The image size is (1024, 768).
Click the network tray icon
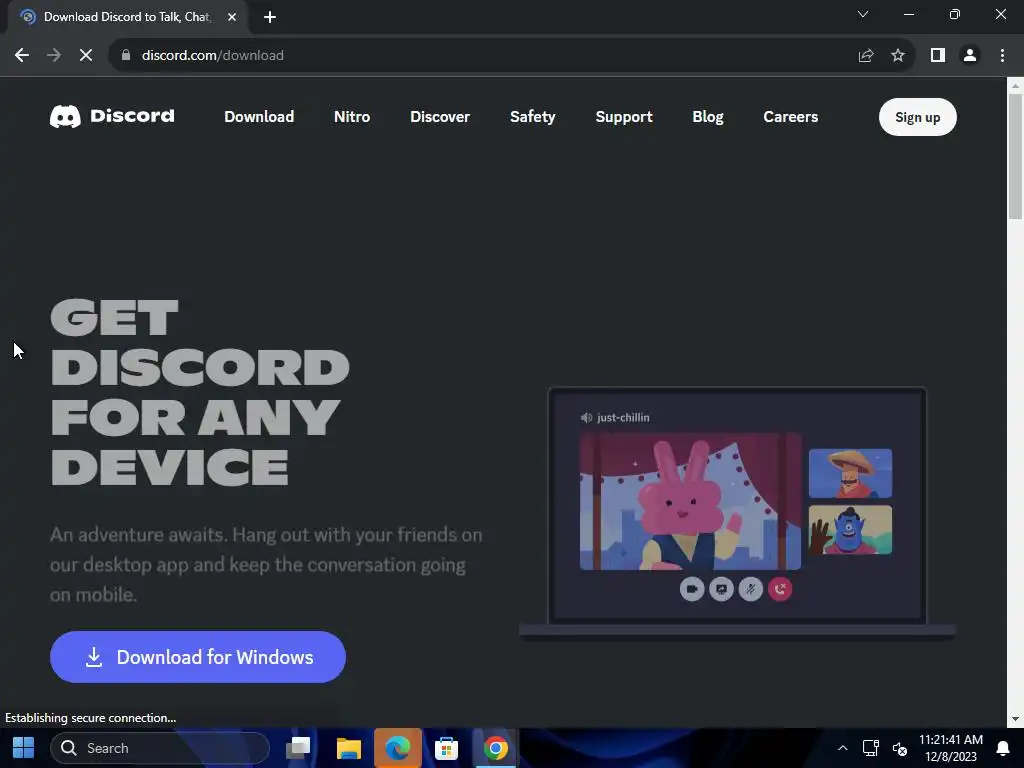pos(871,748)
